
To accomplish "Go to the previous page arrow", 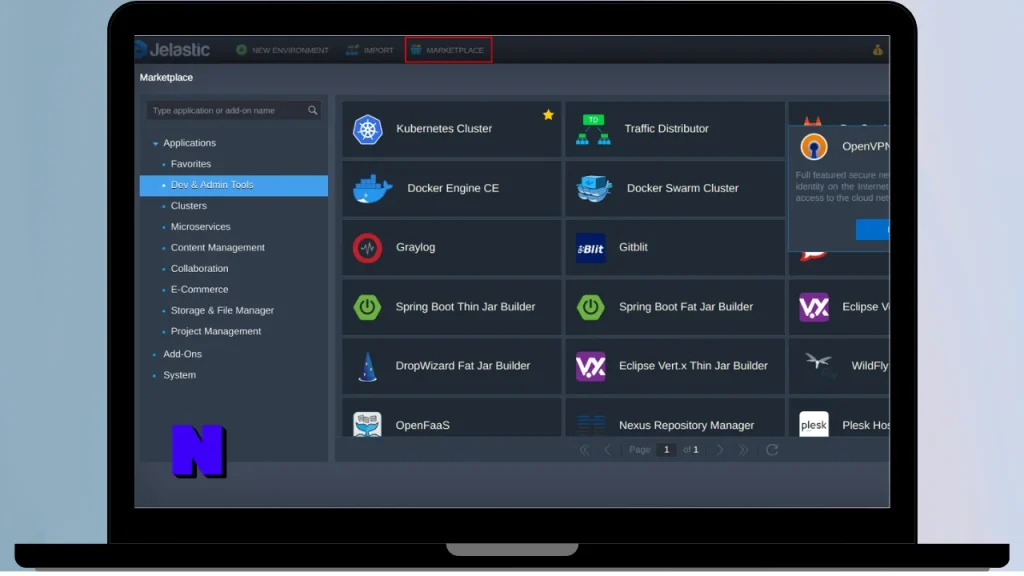I will (607, 450).
